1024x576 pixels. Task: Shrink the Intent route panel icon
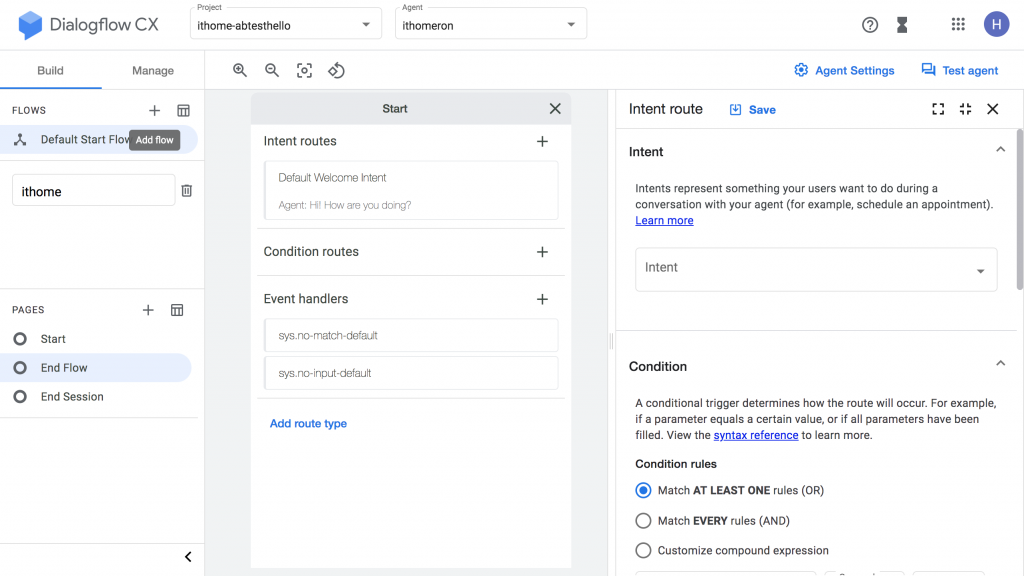pos(965,109)
